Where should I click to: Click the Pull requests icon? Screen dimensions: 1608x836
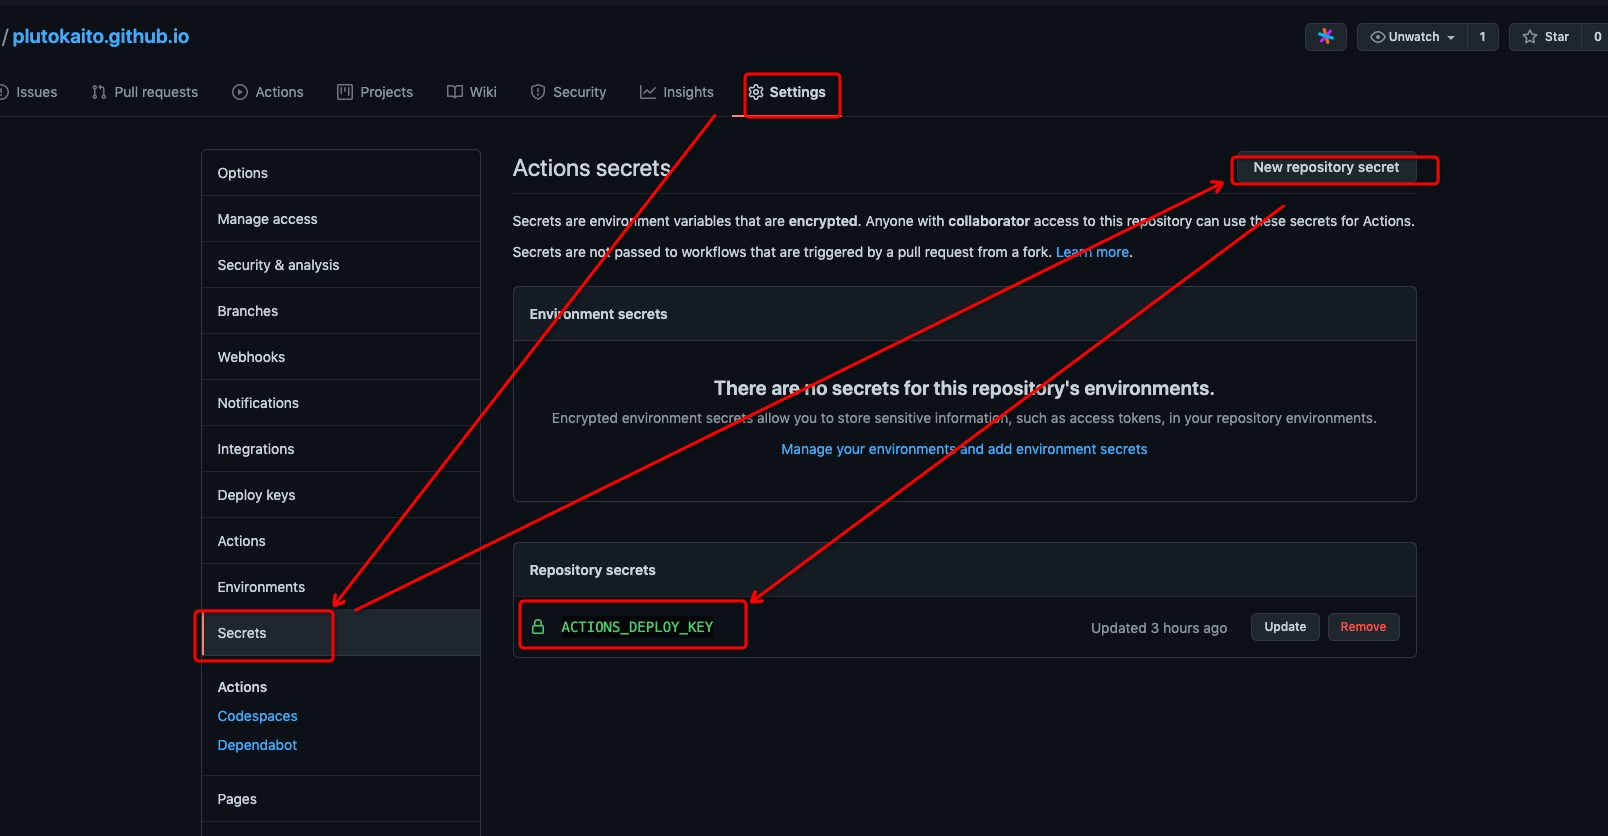99,92
